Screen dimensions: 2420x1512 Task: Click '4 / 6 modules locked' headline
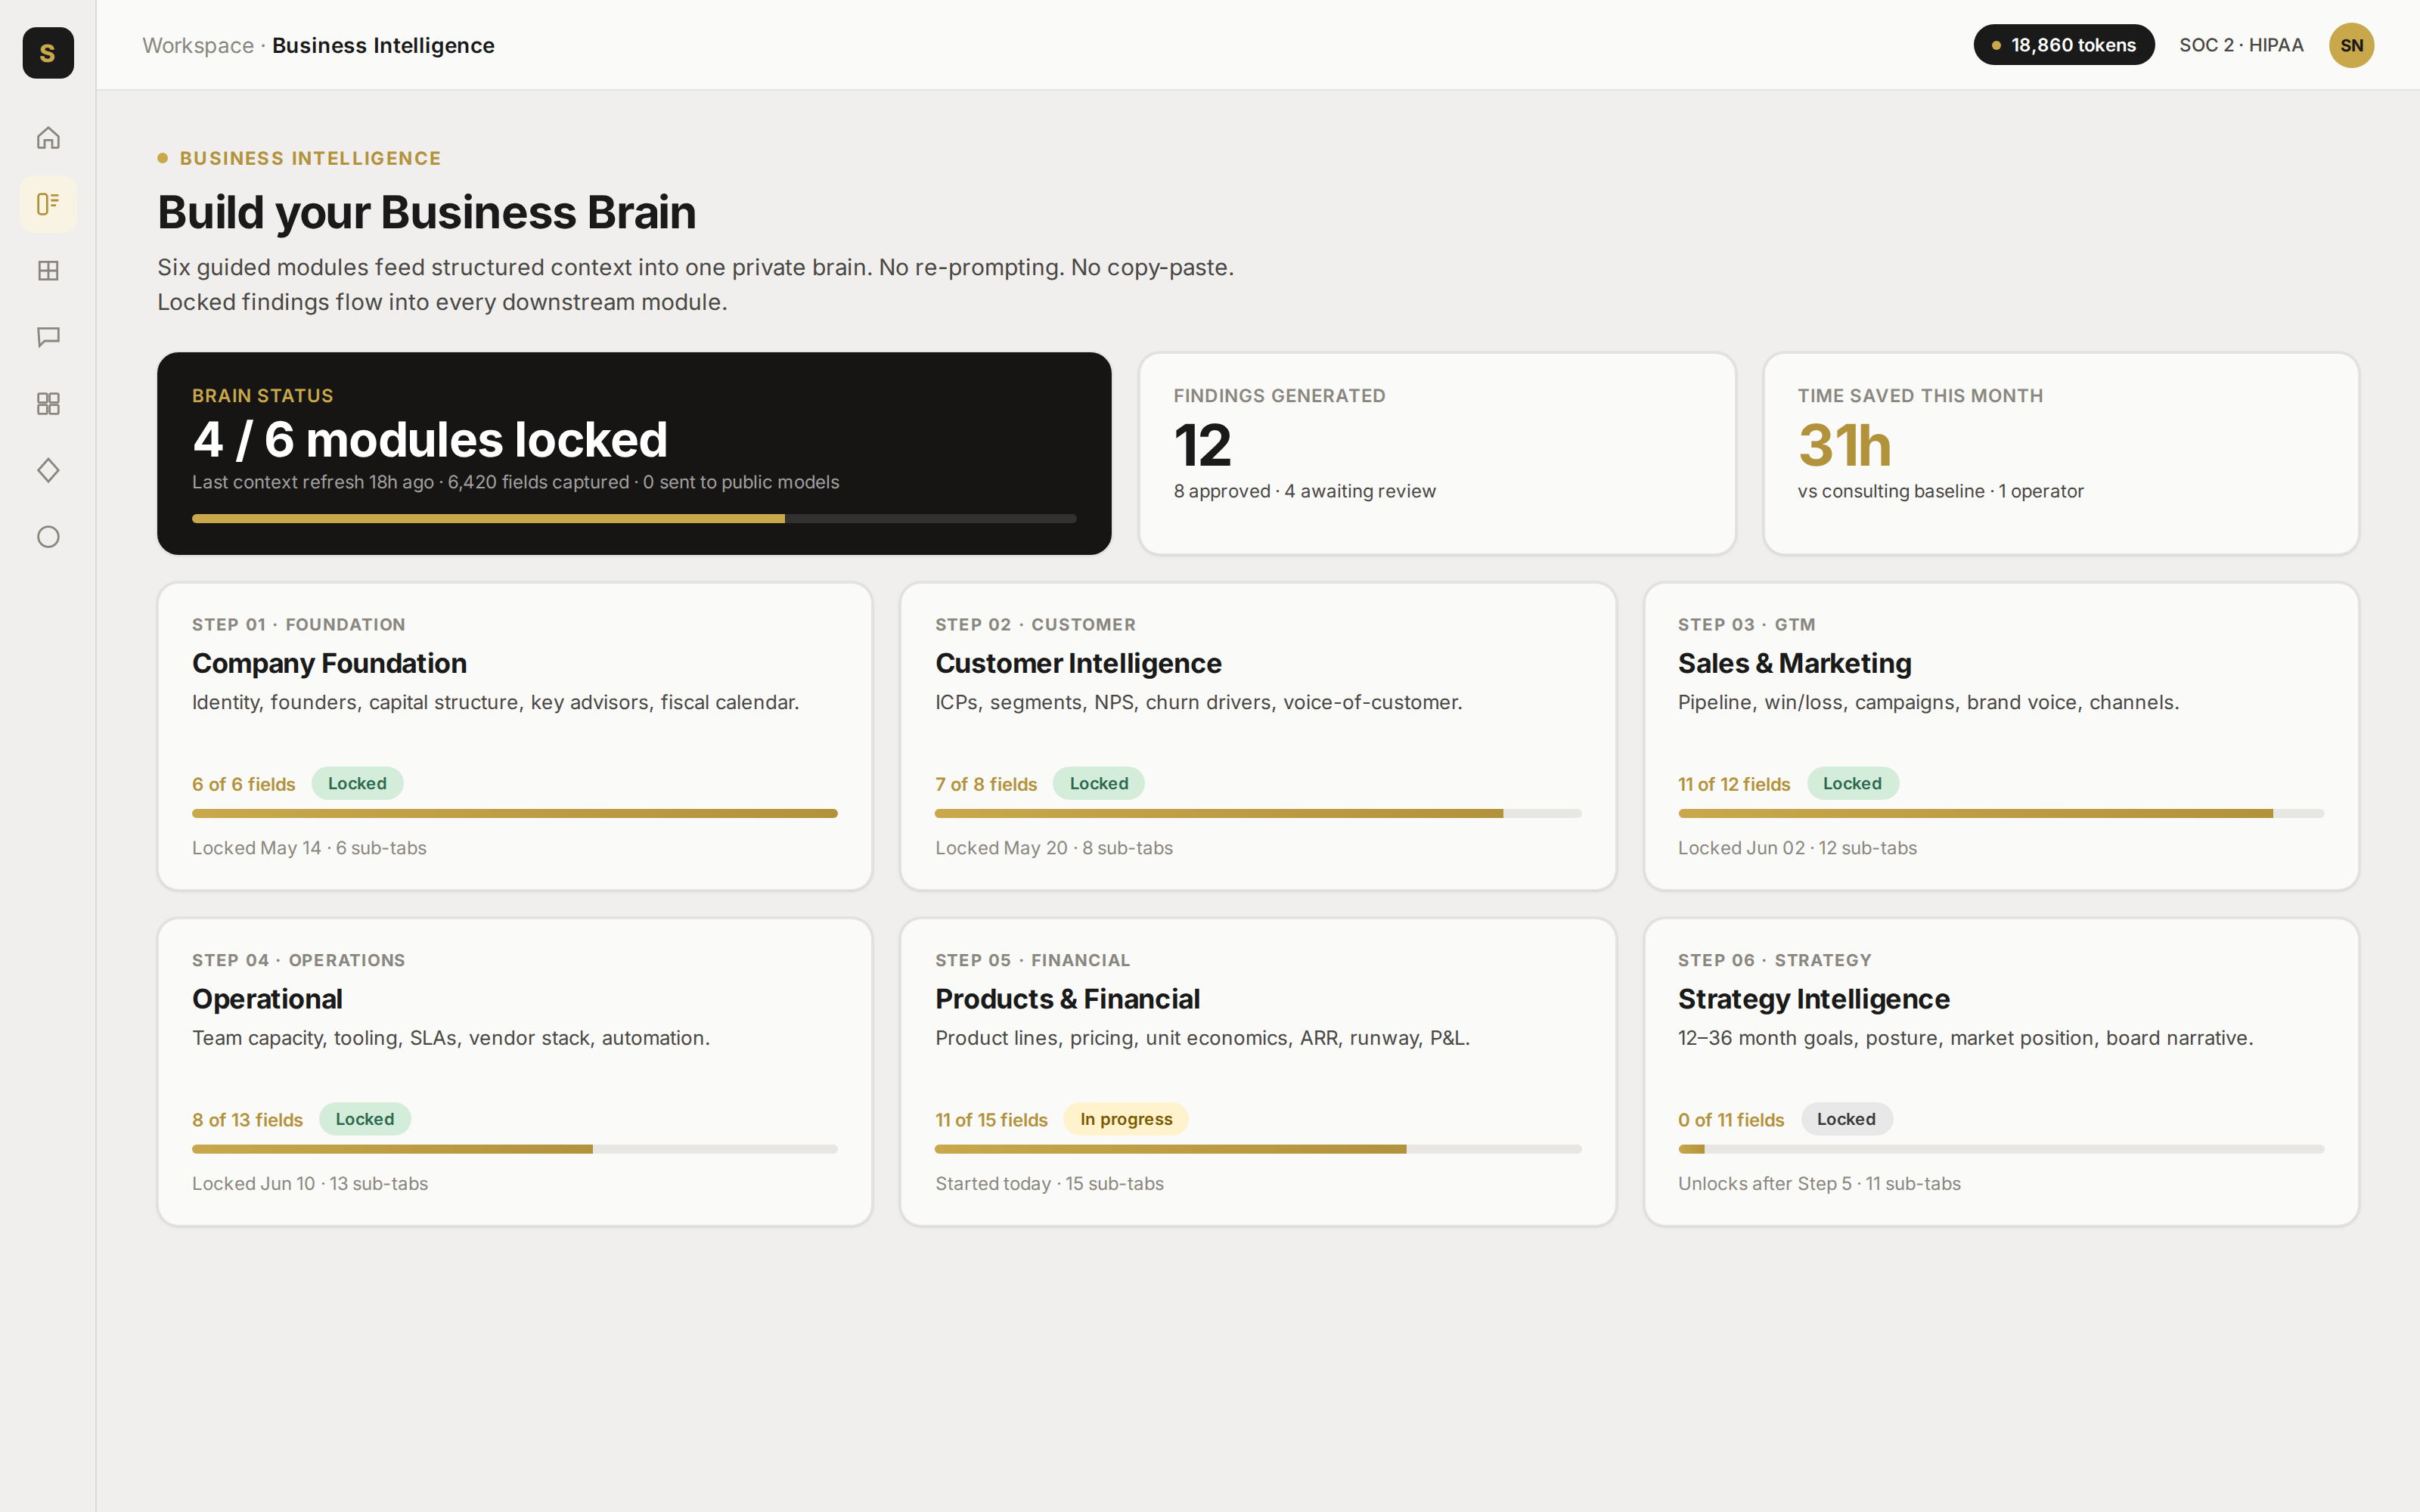point(430,439)
